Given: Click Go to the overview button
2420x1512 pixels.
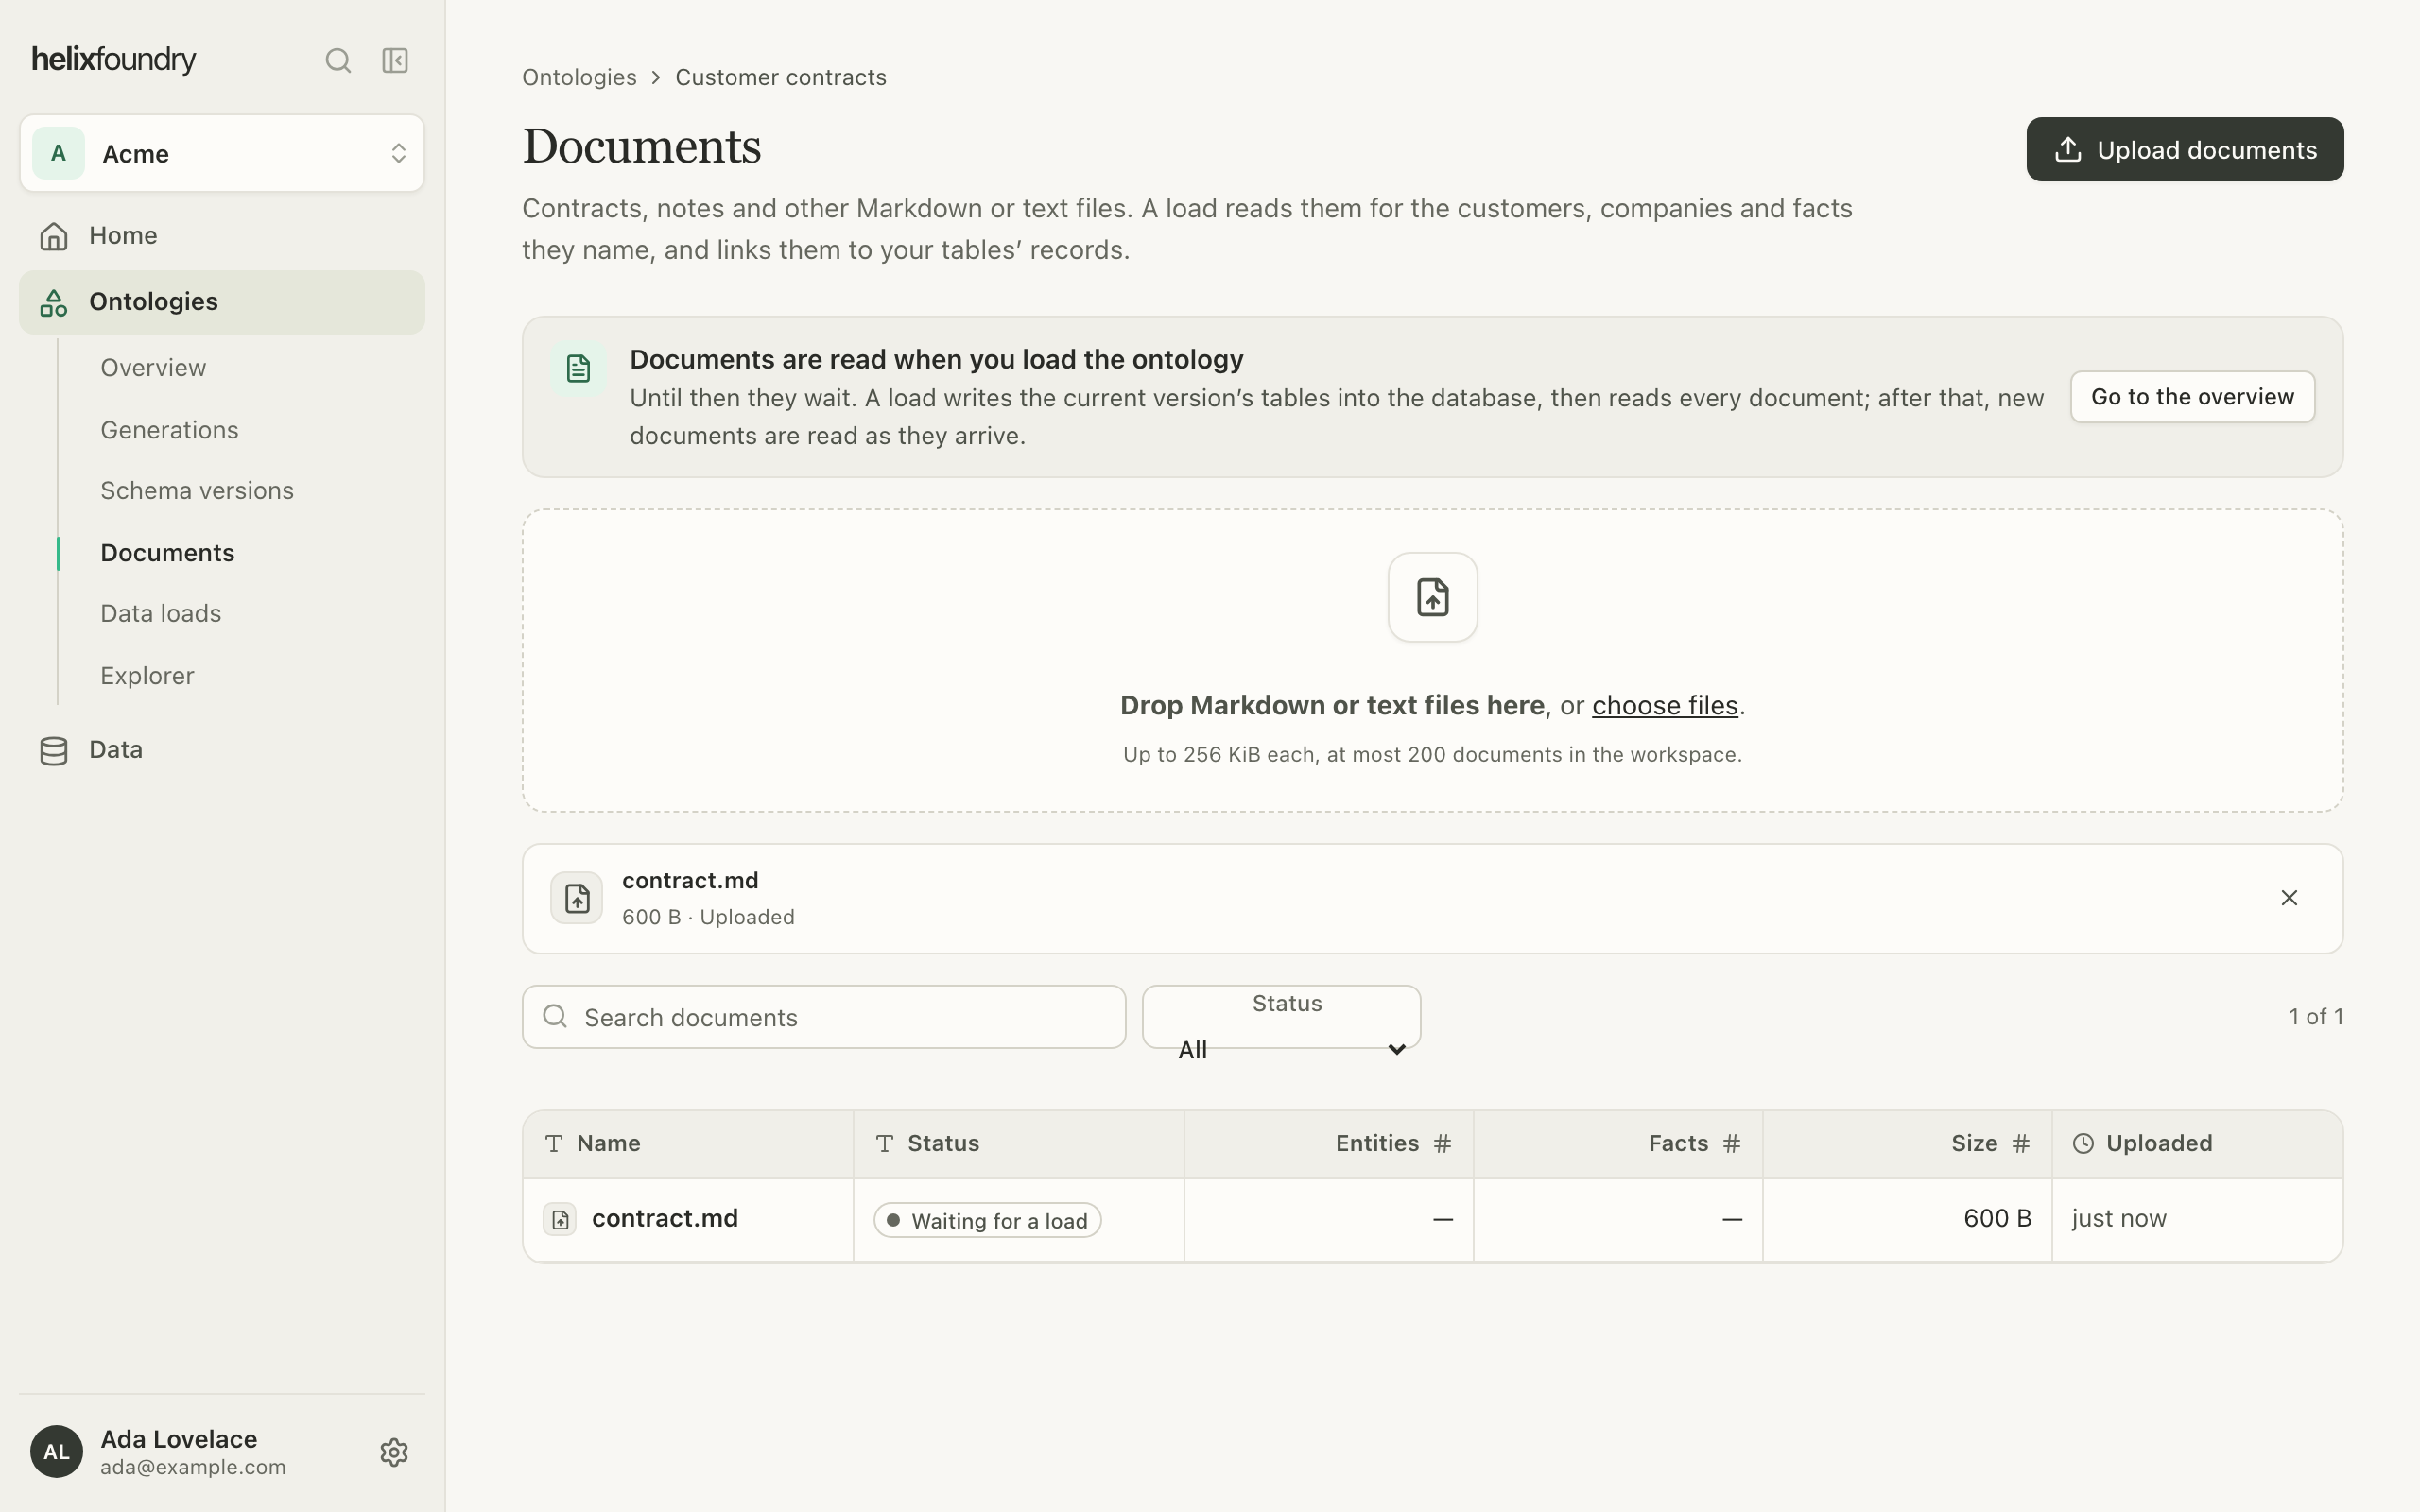Looking at the screenshot, I should coord(2192,397).
